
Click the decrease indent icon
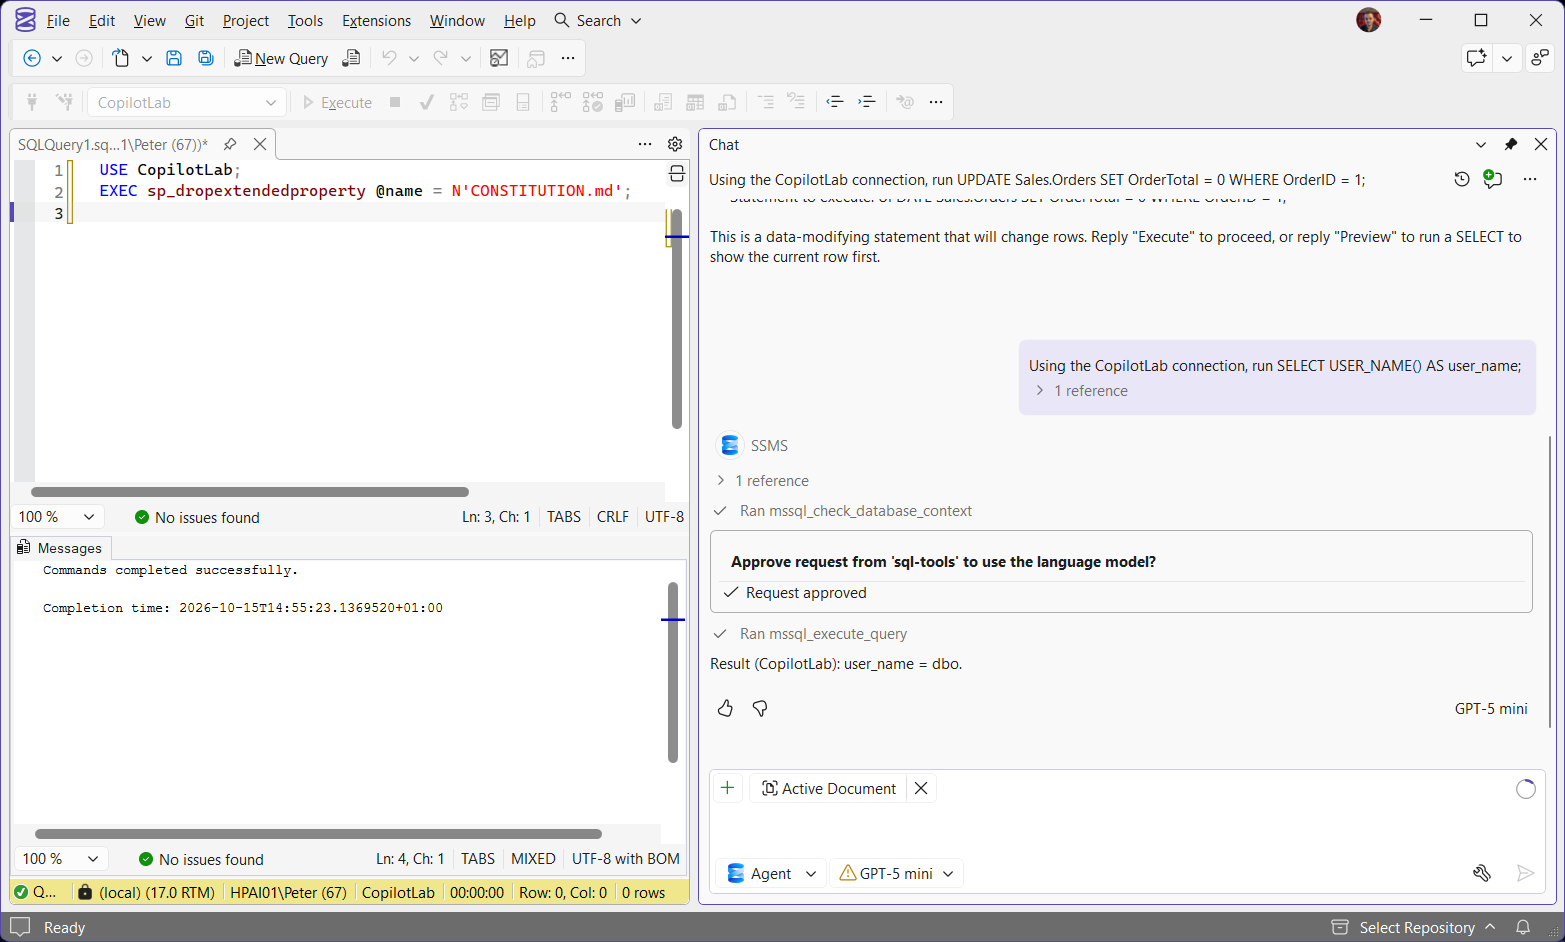point(834,102)
